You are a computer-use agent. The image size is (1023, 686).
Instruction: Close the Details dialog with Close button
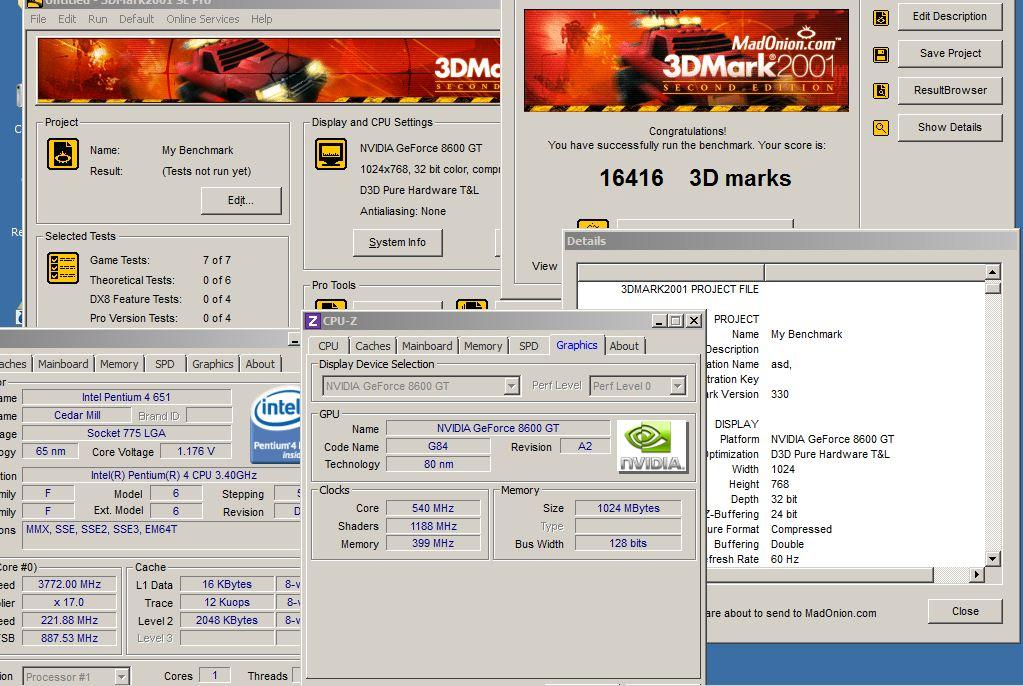[x=965, y=611]
